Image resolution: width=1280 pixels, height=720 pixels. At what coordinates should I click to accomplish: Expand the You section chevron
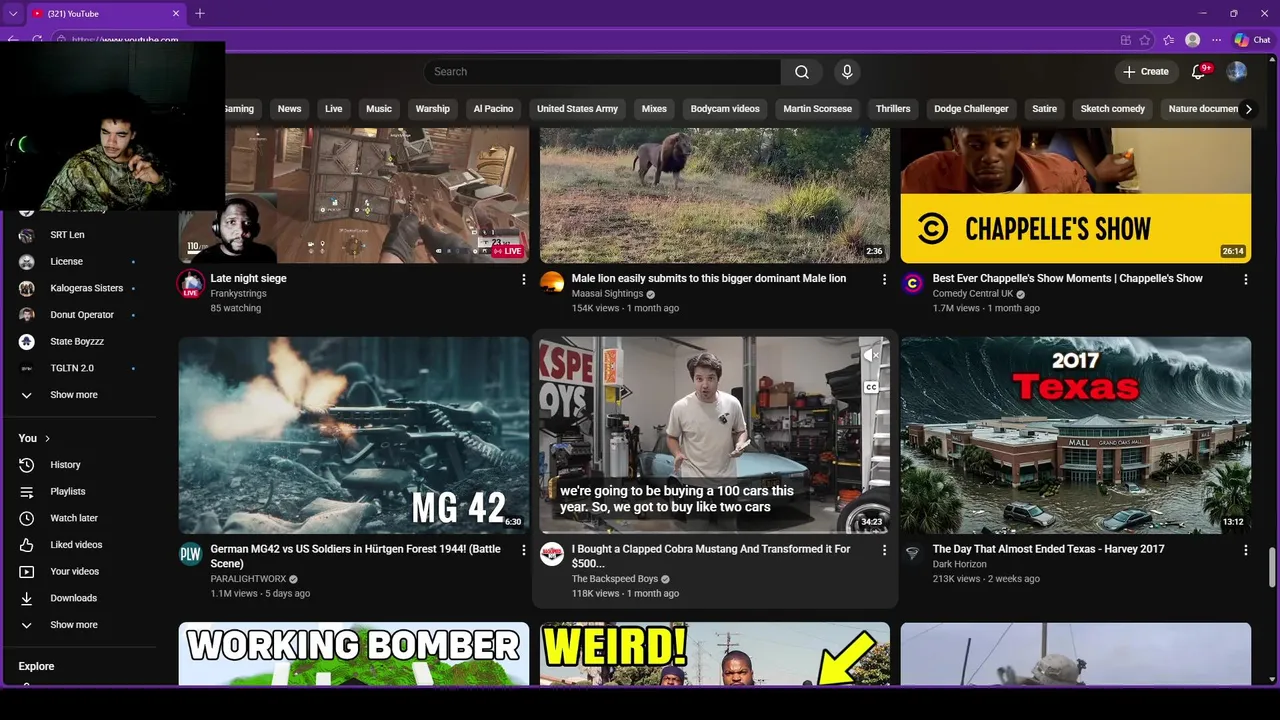(47, 438)
